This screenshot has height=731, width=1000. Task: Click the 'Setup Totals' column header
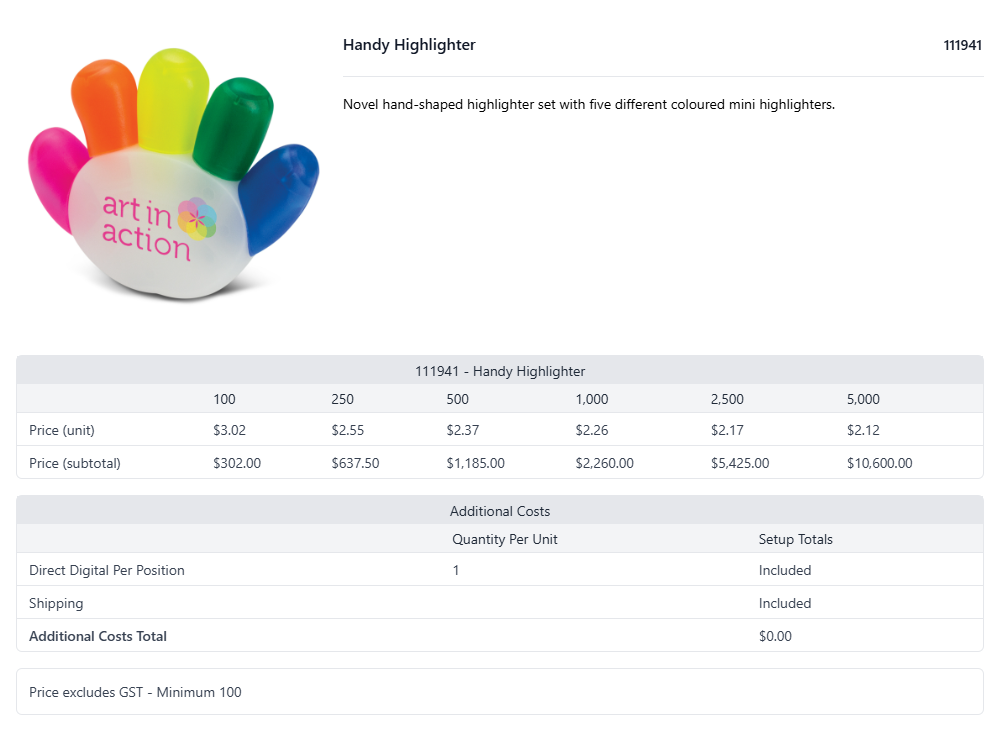coord(795,540)
